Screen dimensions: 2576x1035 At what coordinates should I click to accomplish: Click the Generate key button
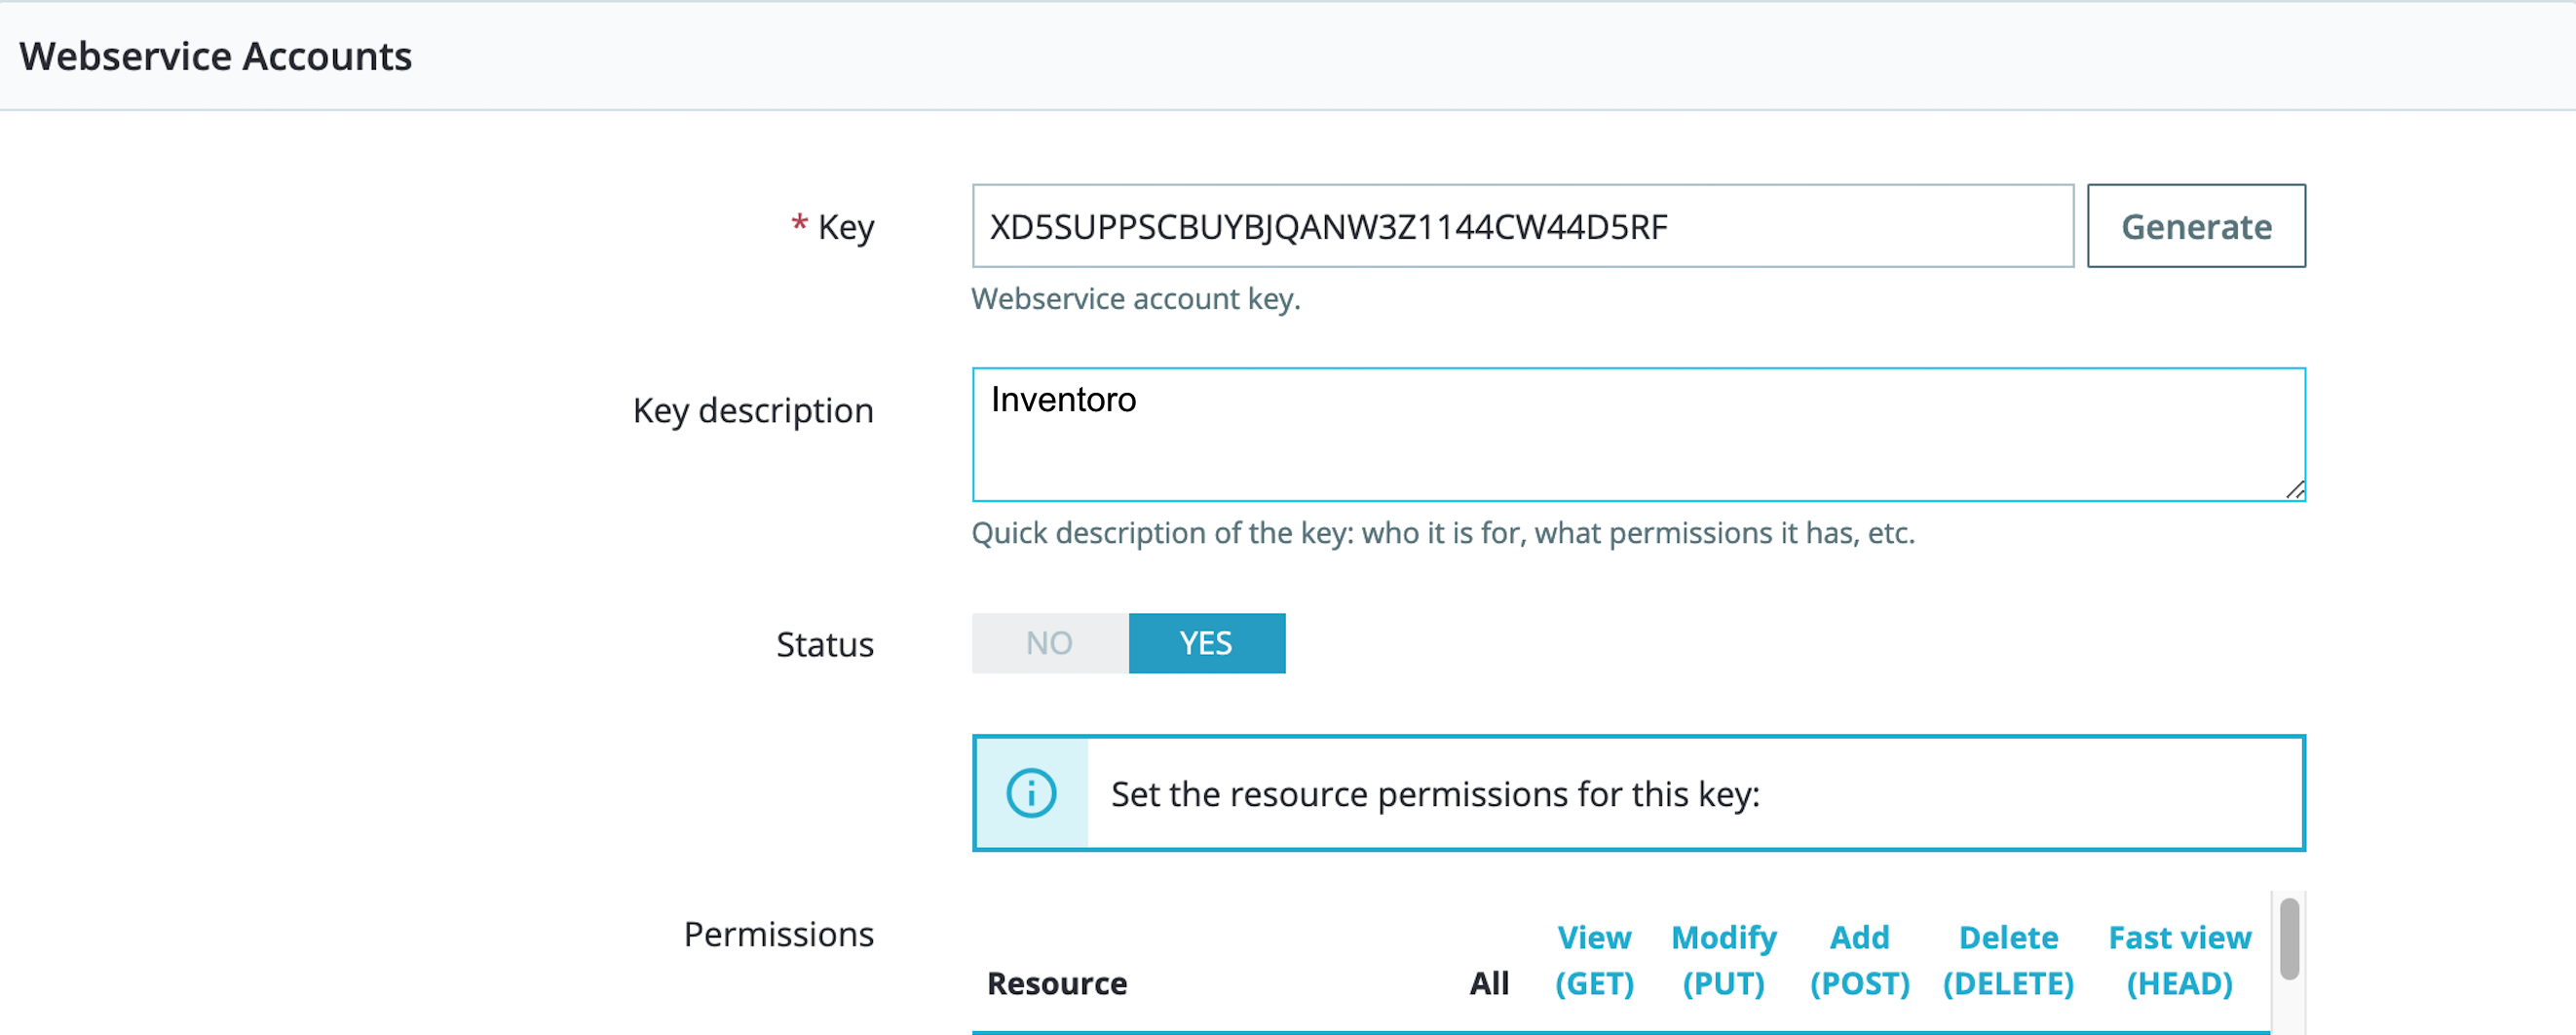tap(2196, 226)
